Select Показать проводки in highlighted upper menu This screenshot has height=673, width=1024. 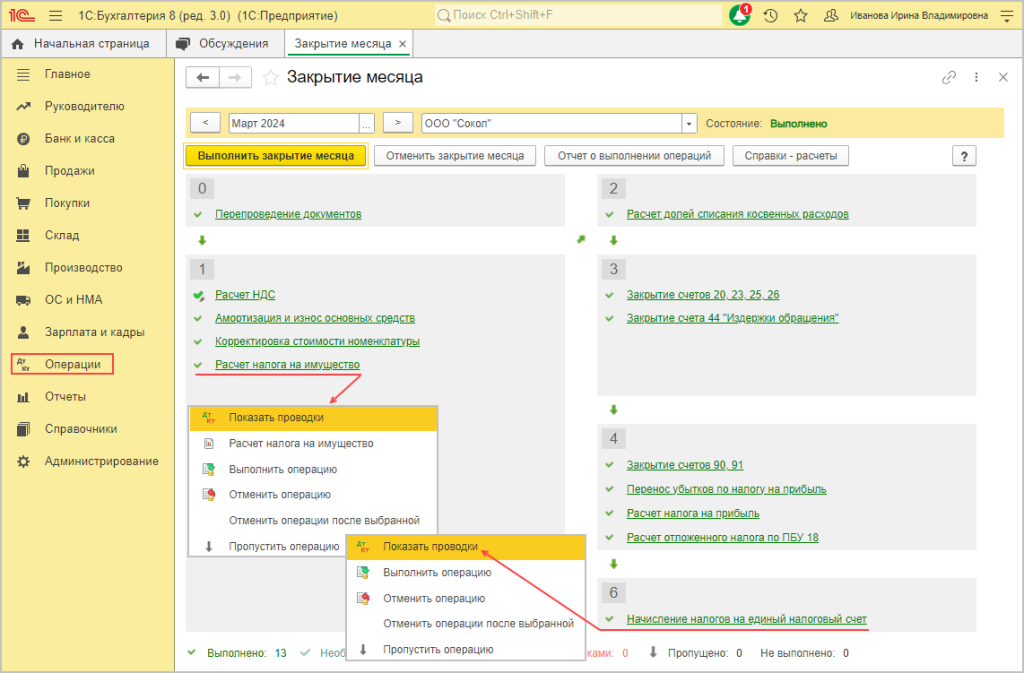click(x=276, y=417)
